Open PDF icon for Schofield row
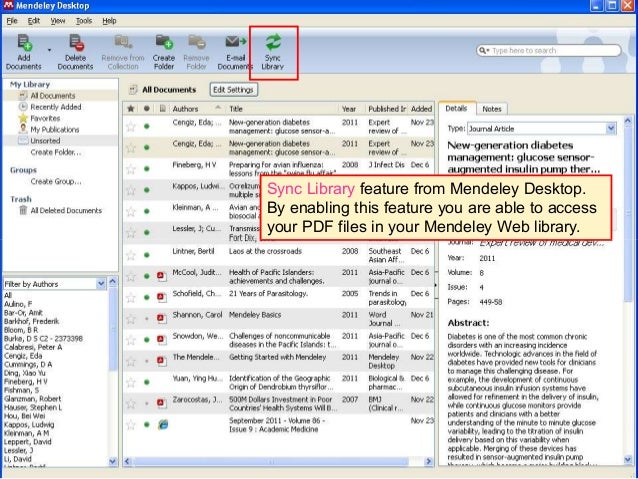 pyautogui.click(x=162, y=297)
